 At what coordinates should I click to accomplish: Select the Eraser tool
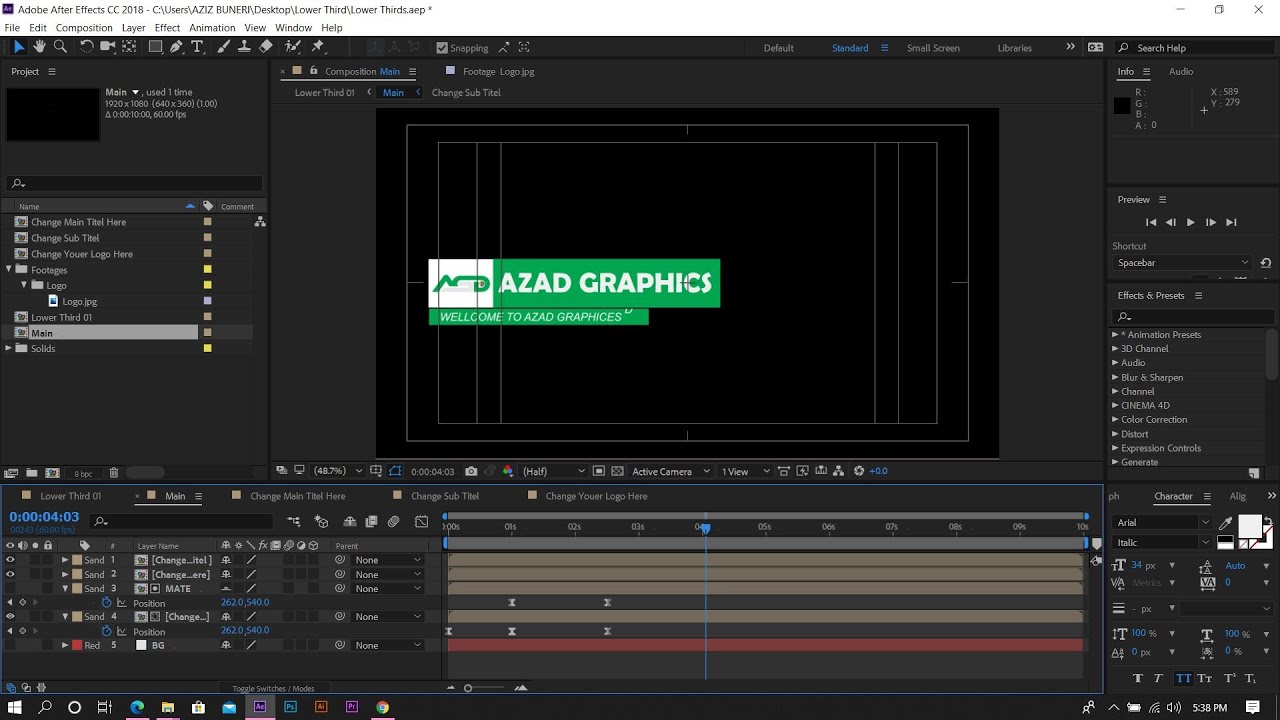pos(266,47)
